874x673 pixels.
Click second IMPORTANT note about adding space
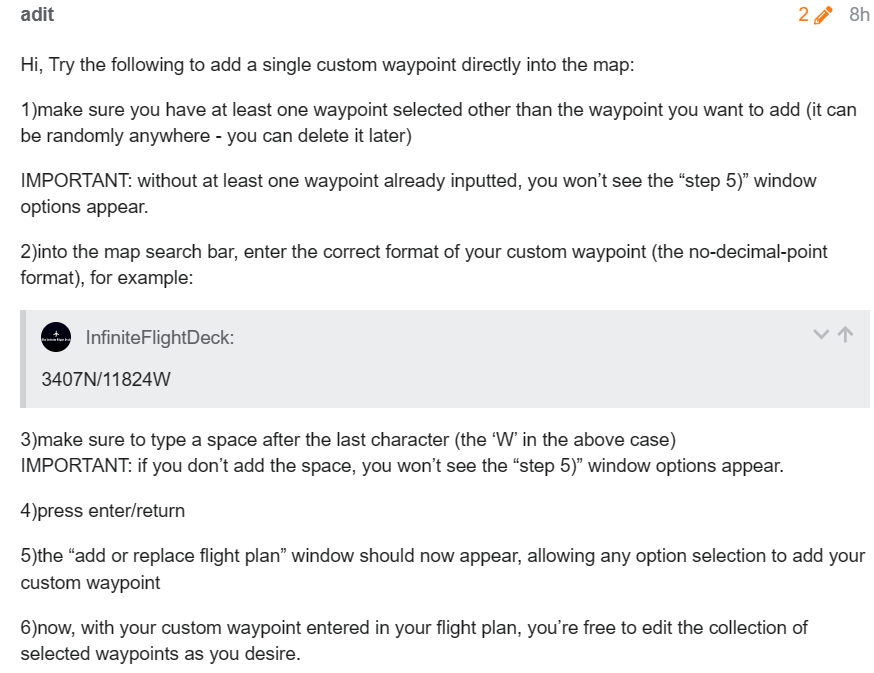402,466
